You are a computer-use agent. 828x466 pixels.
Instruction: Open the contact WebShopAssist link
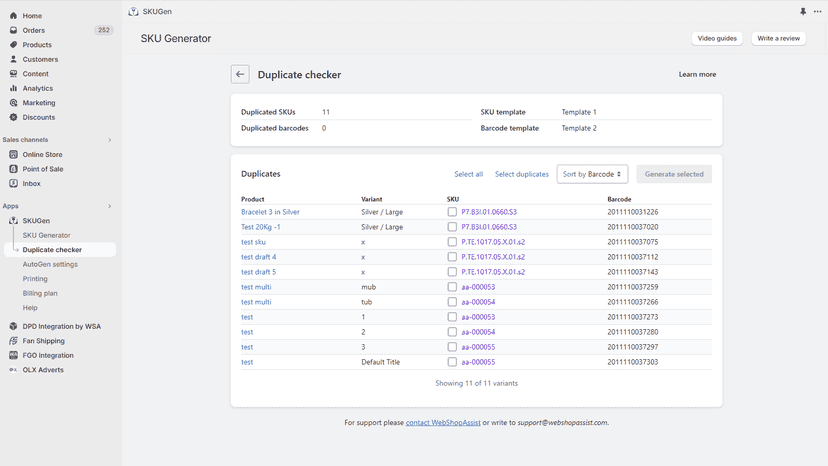(x=443, y=423)
